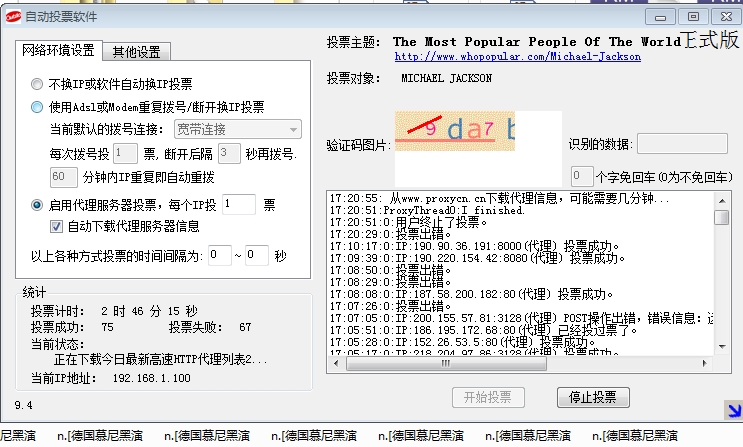This screenshot has width=743, height=447.
Task: Click log line with IP 190.220.154.42:8080
Action: [x=477, y=258]
